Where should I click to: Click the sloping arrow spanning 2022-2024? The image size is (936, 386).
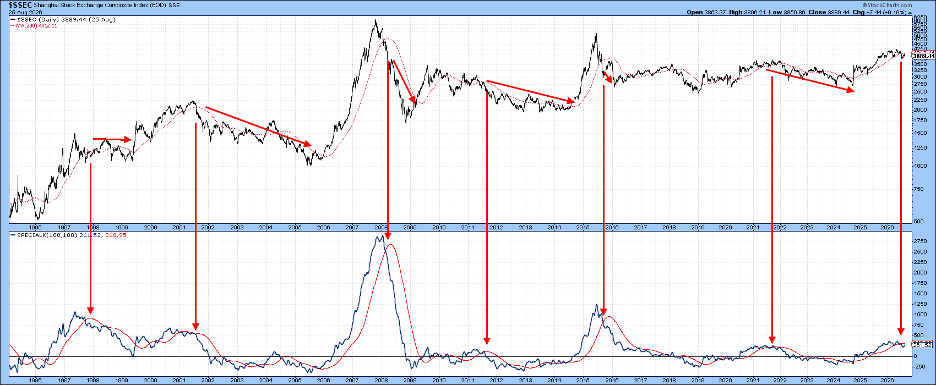[x=811, y=81]
